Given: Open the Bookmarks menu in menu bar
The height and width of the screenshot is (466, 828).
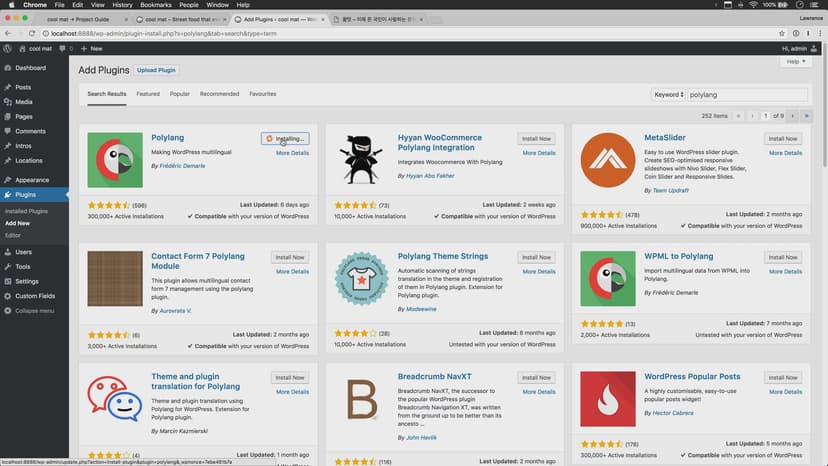Looking at the screenshot, I should (154, 5).
